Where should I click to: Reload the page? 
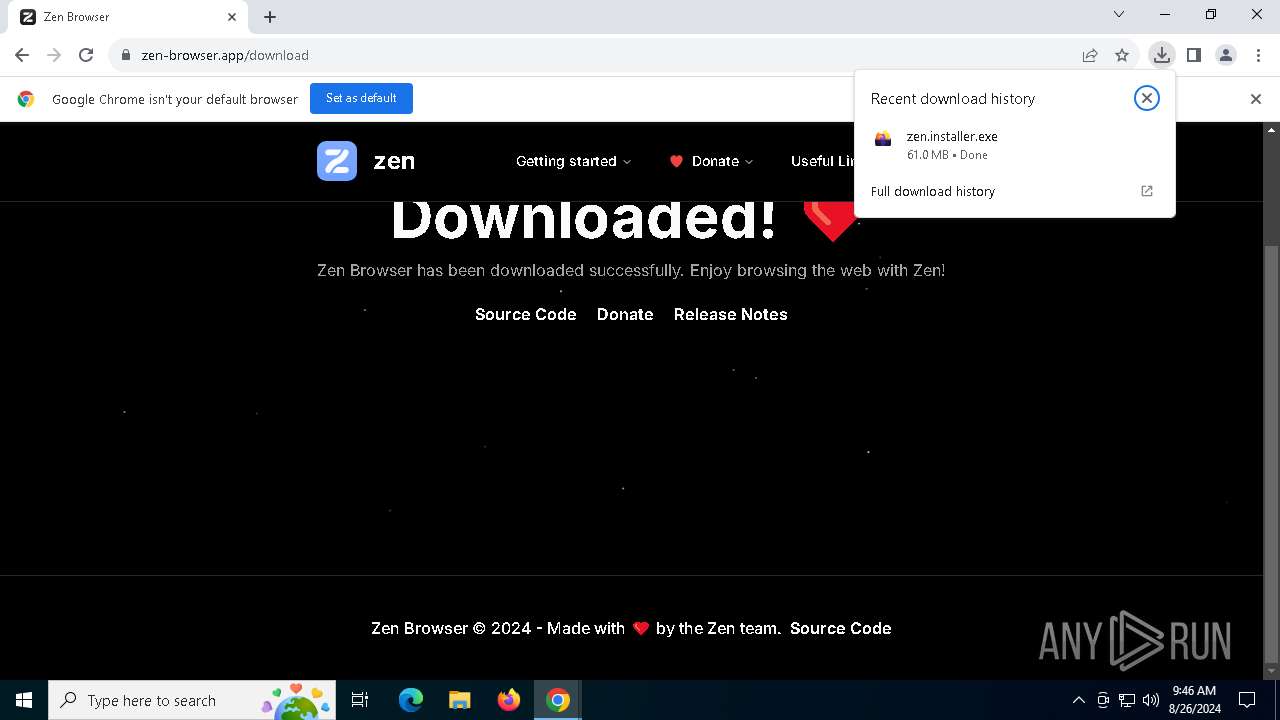(x=86, y=55)
